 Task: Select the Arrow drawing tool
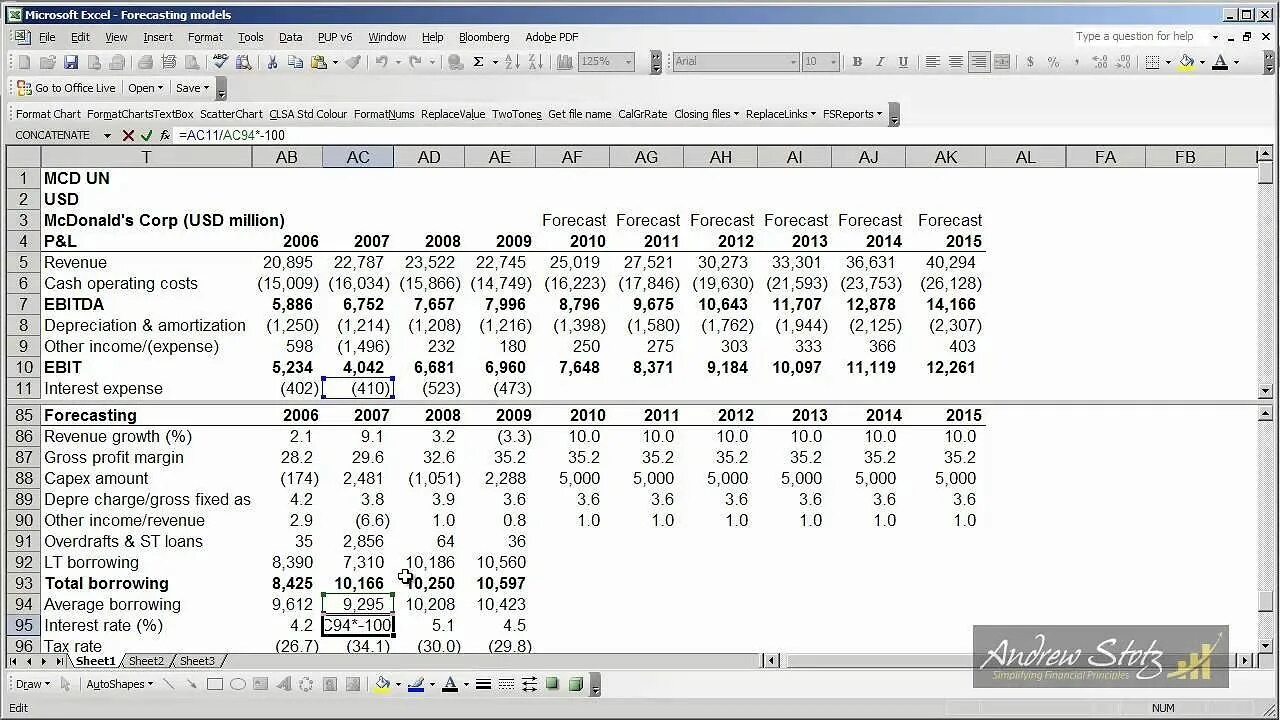pos(191,684)
